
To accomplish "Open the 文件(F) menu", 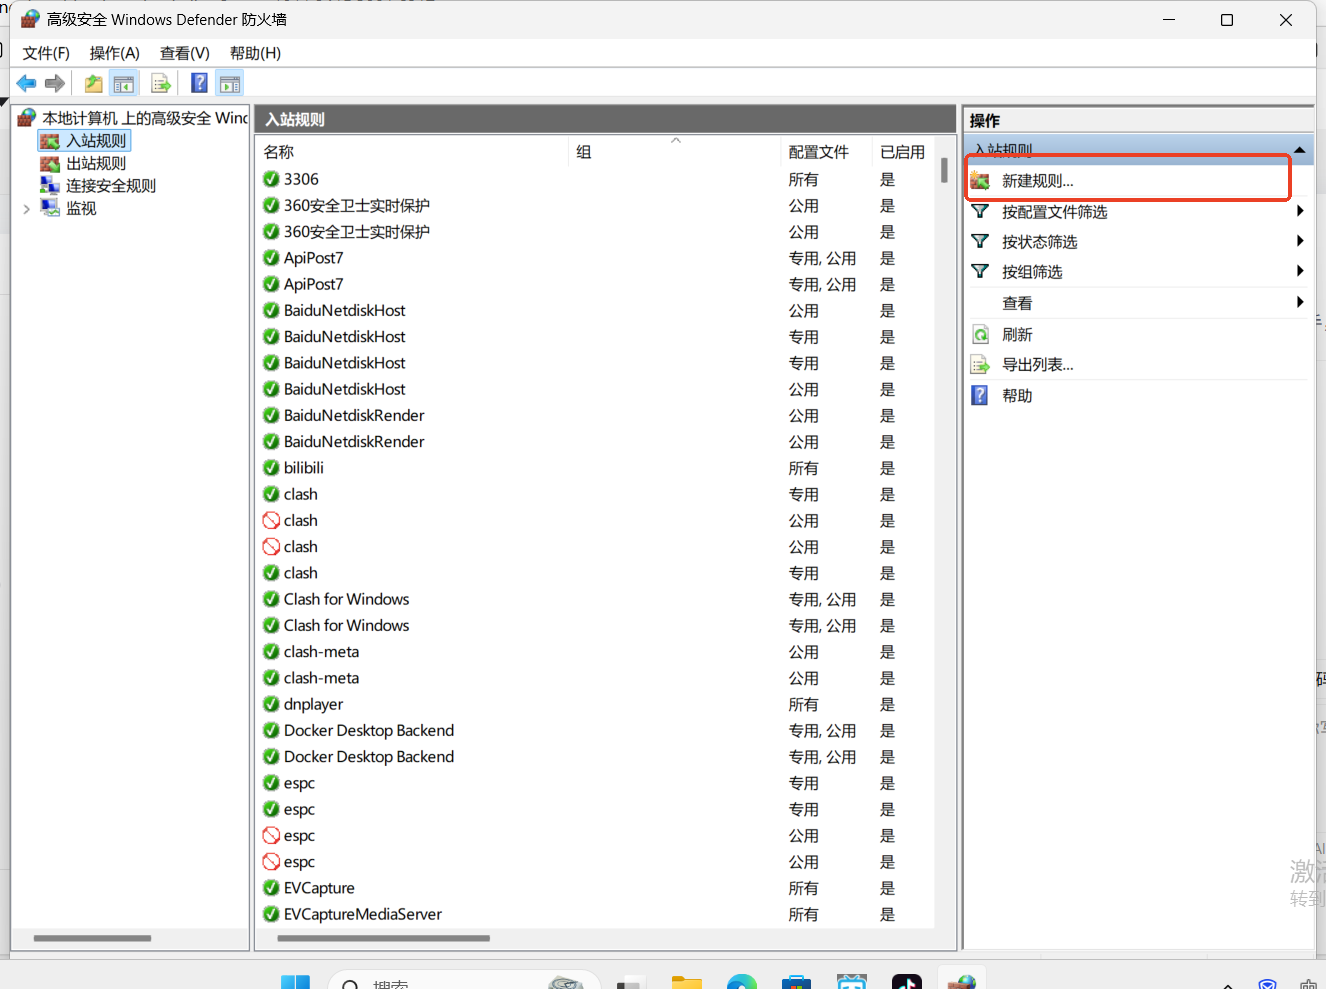I will pyautogui.click(x=46, y=53).
